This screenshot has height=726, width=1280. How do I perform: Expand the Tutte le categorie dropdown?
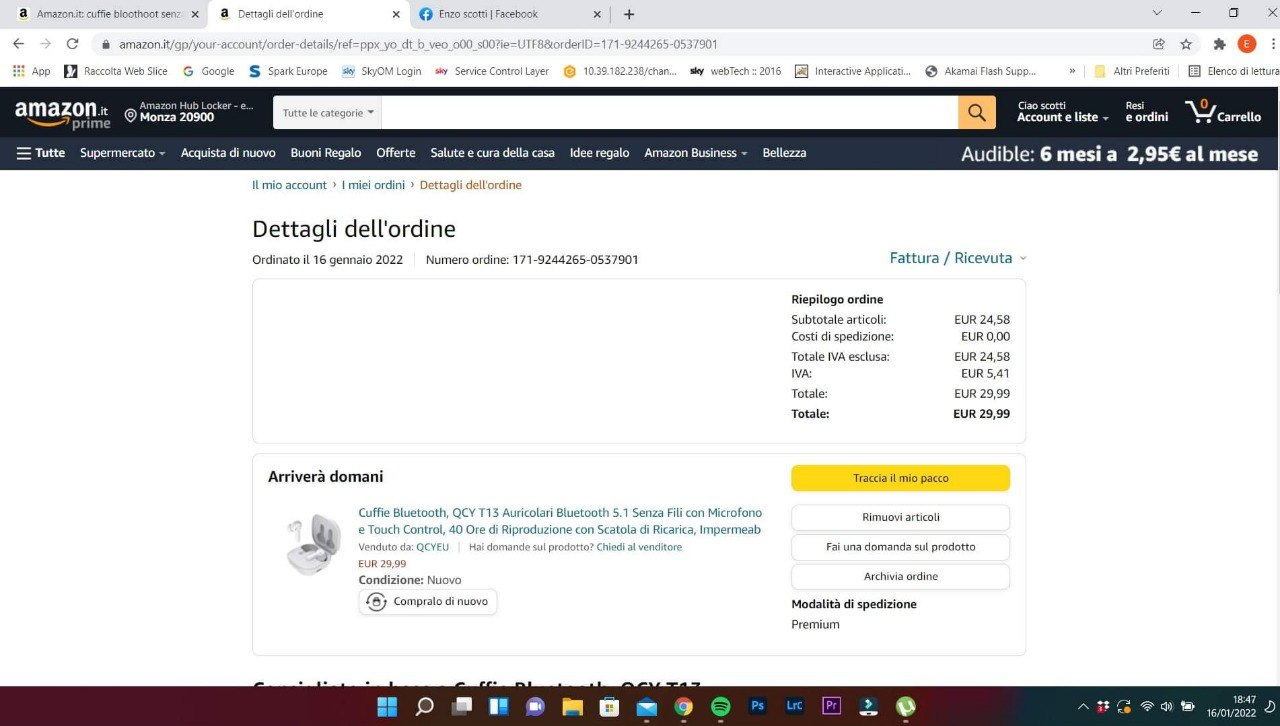point(328,113)
